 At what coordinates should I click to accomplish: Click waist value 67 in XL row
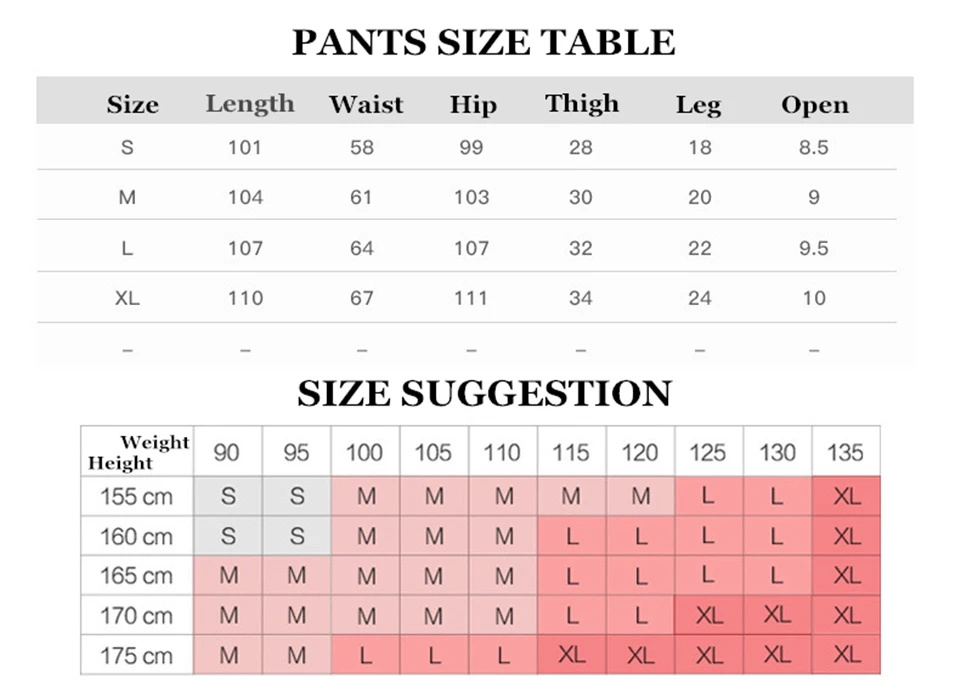(362, 298)
